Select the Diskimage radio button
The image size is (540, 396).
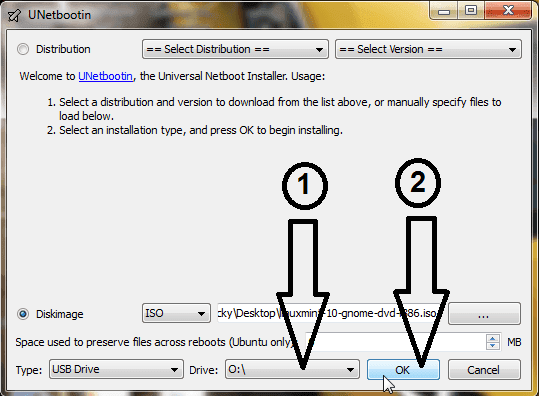pyautogui.click(x=23, y=314)
